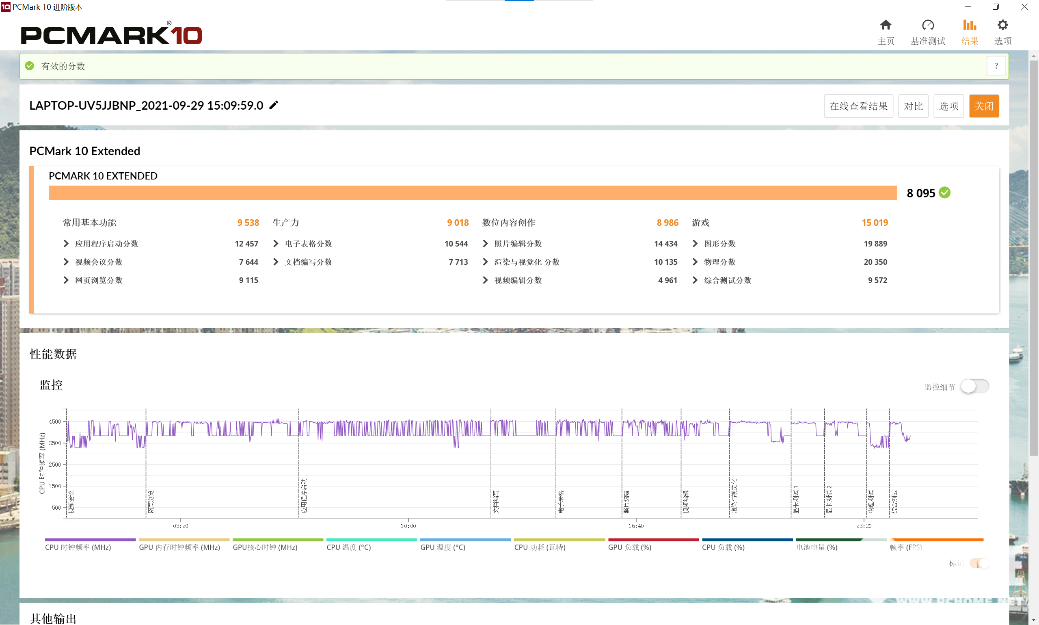Click the PCMark 10 logo
Image resolution: width=1039 pixels, height=625 pixels.
(111, 35)
